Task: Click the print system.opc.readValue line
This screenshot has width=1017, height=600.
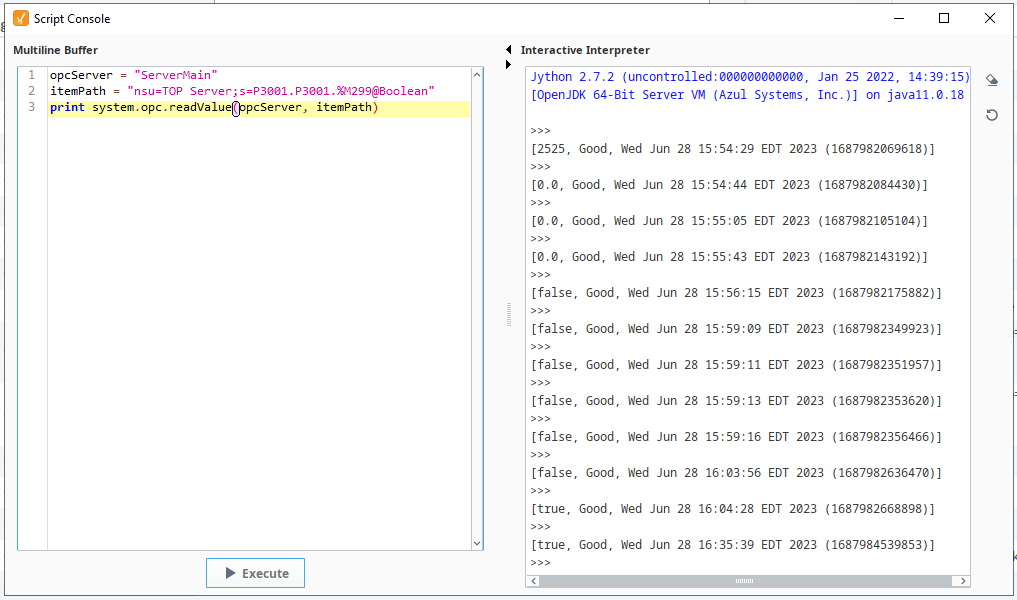Action: (x=214, y=107)
